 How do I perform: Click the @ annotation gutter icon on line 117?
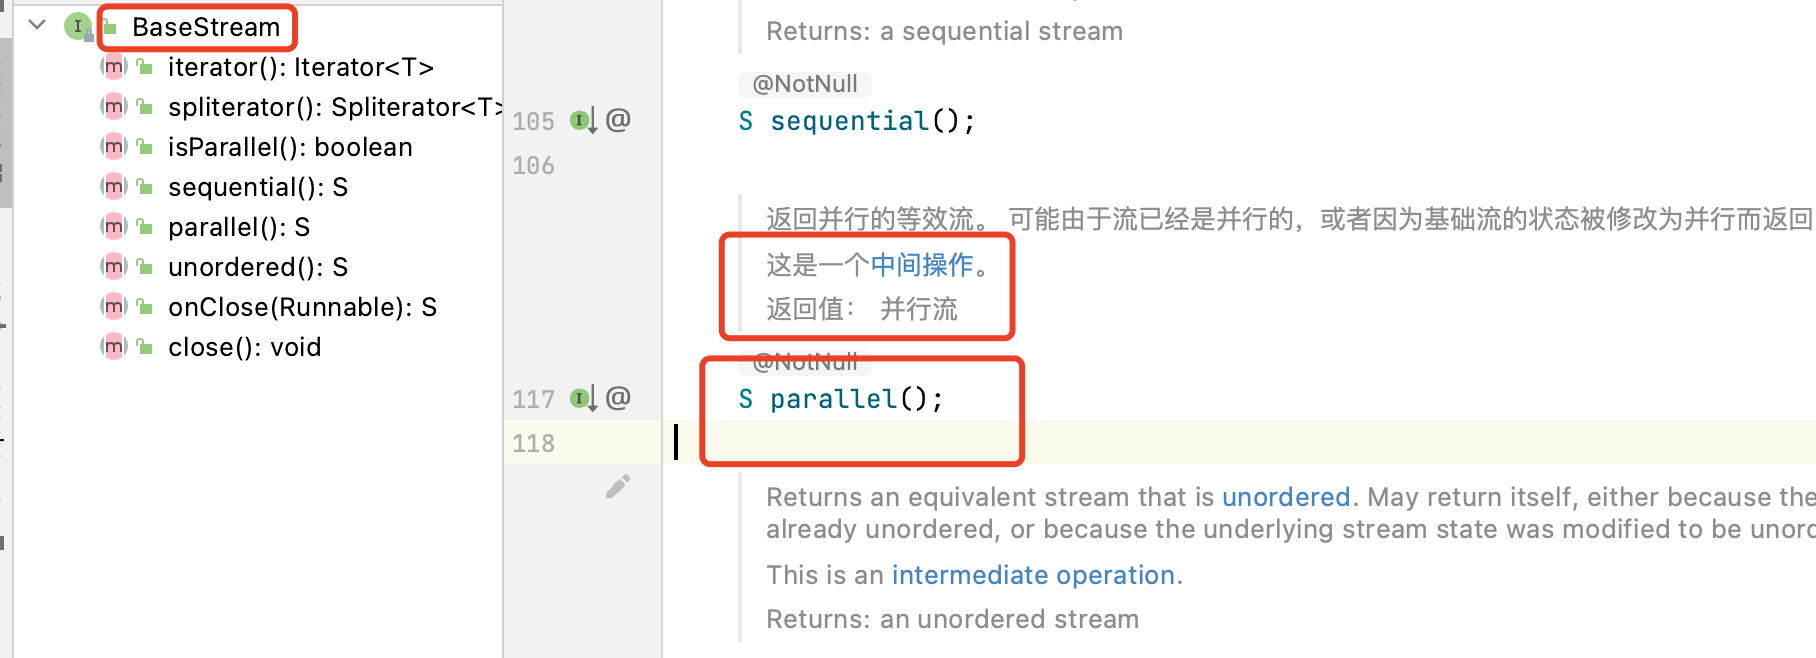point(618,398)
